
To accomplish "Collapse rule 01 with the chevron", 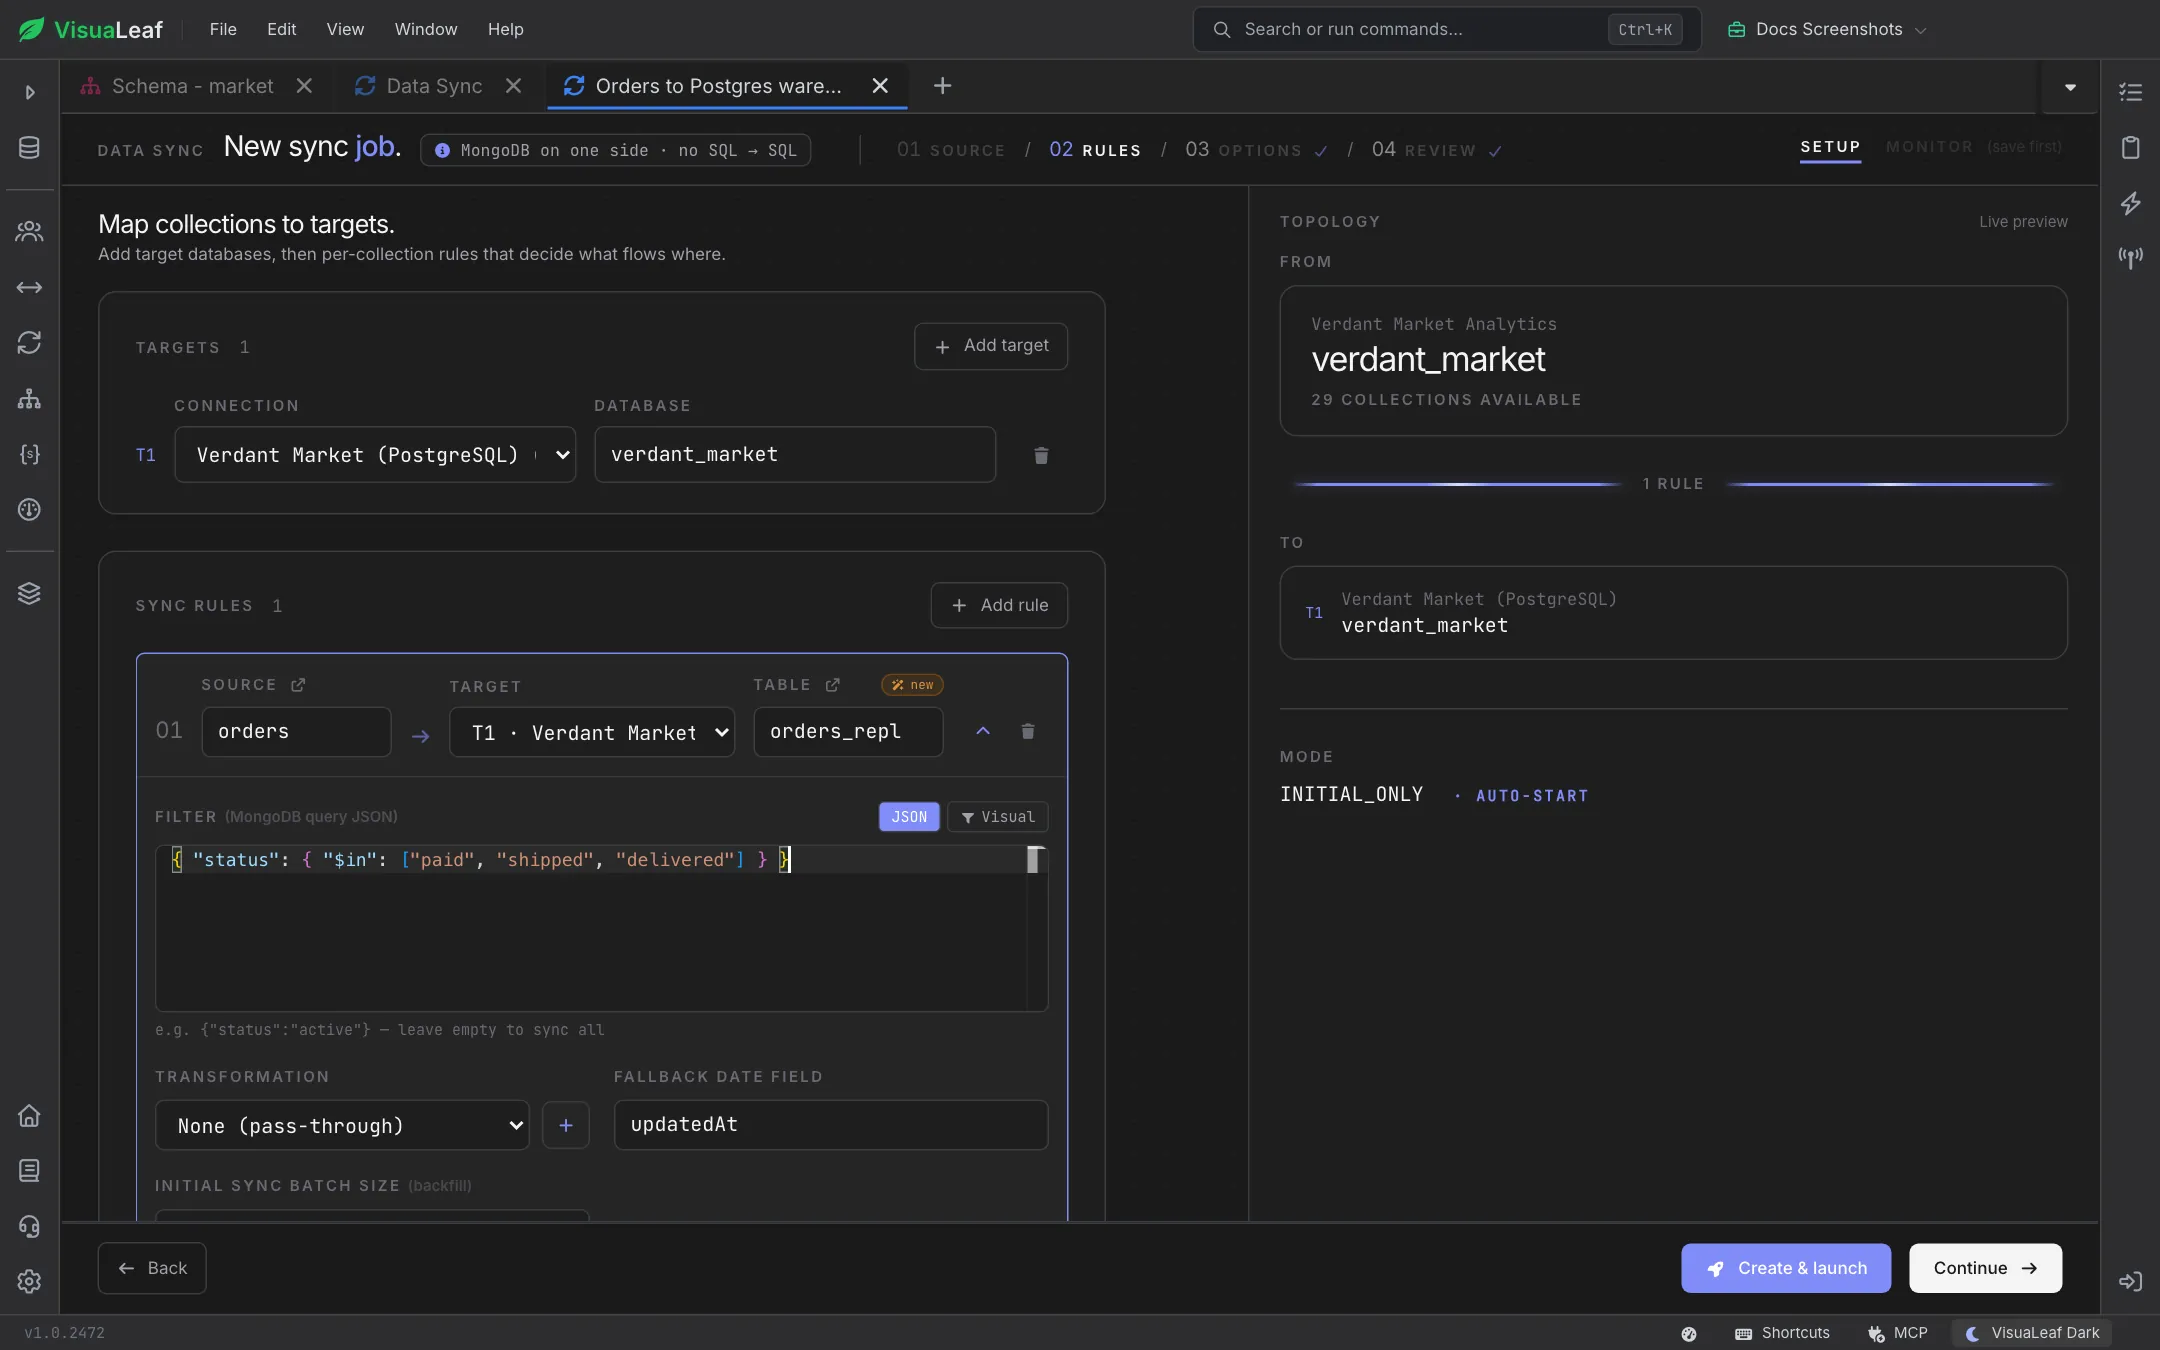I will tap(983, 731).
